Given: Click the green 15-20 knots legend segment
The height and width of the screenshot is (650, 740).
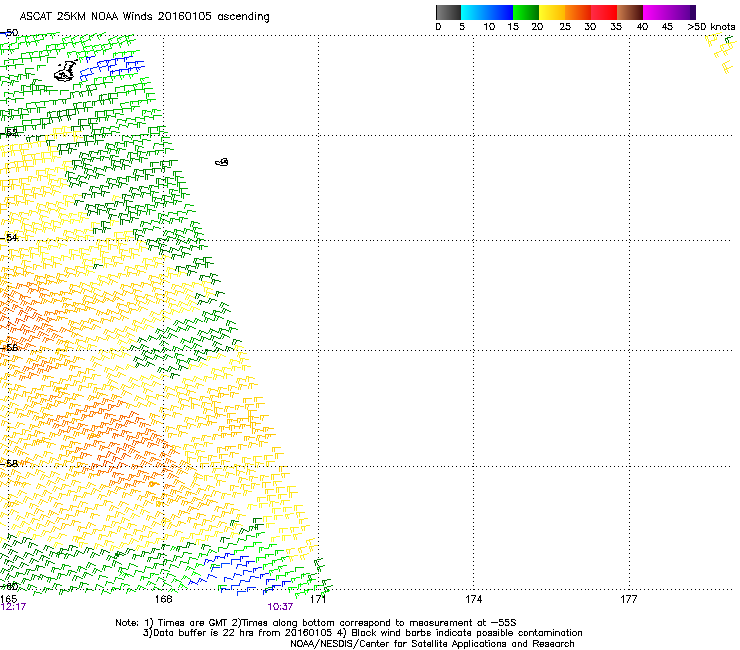Looking at the screenshot, I should pos(526,12).
